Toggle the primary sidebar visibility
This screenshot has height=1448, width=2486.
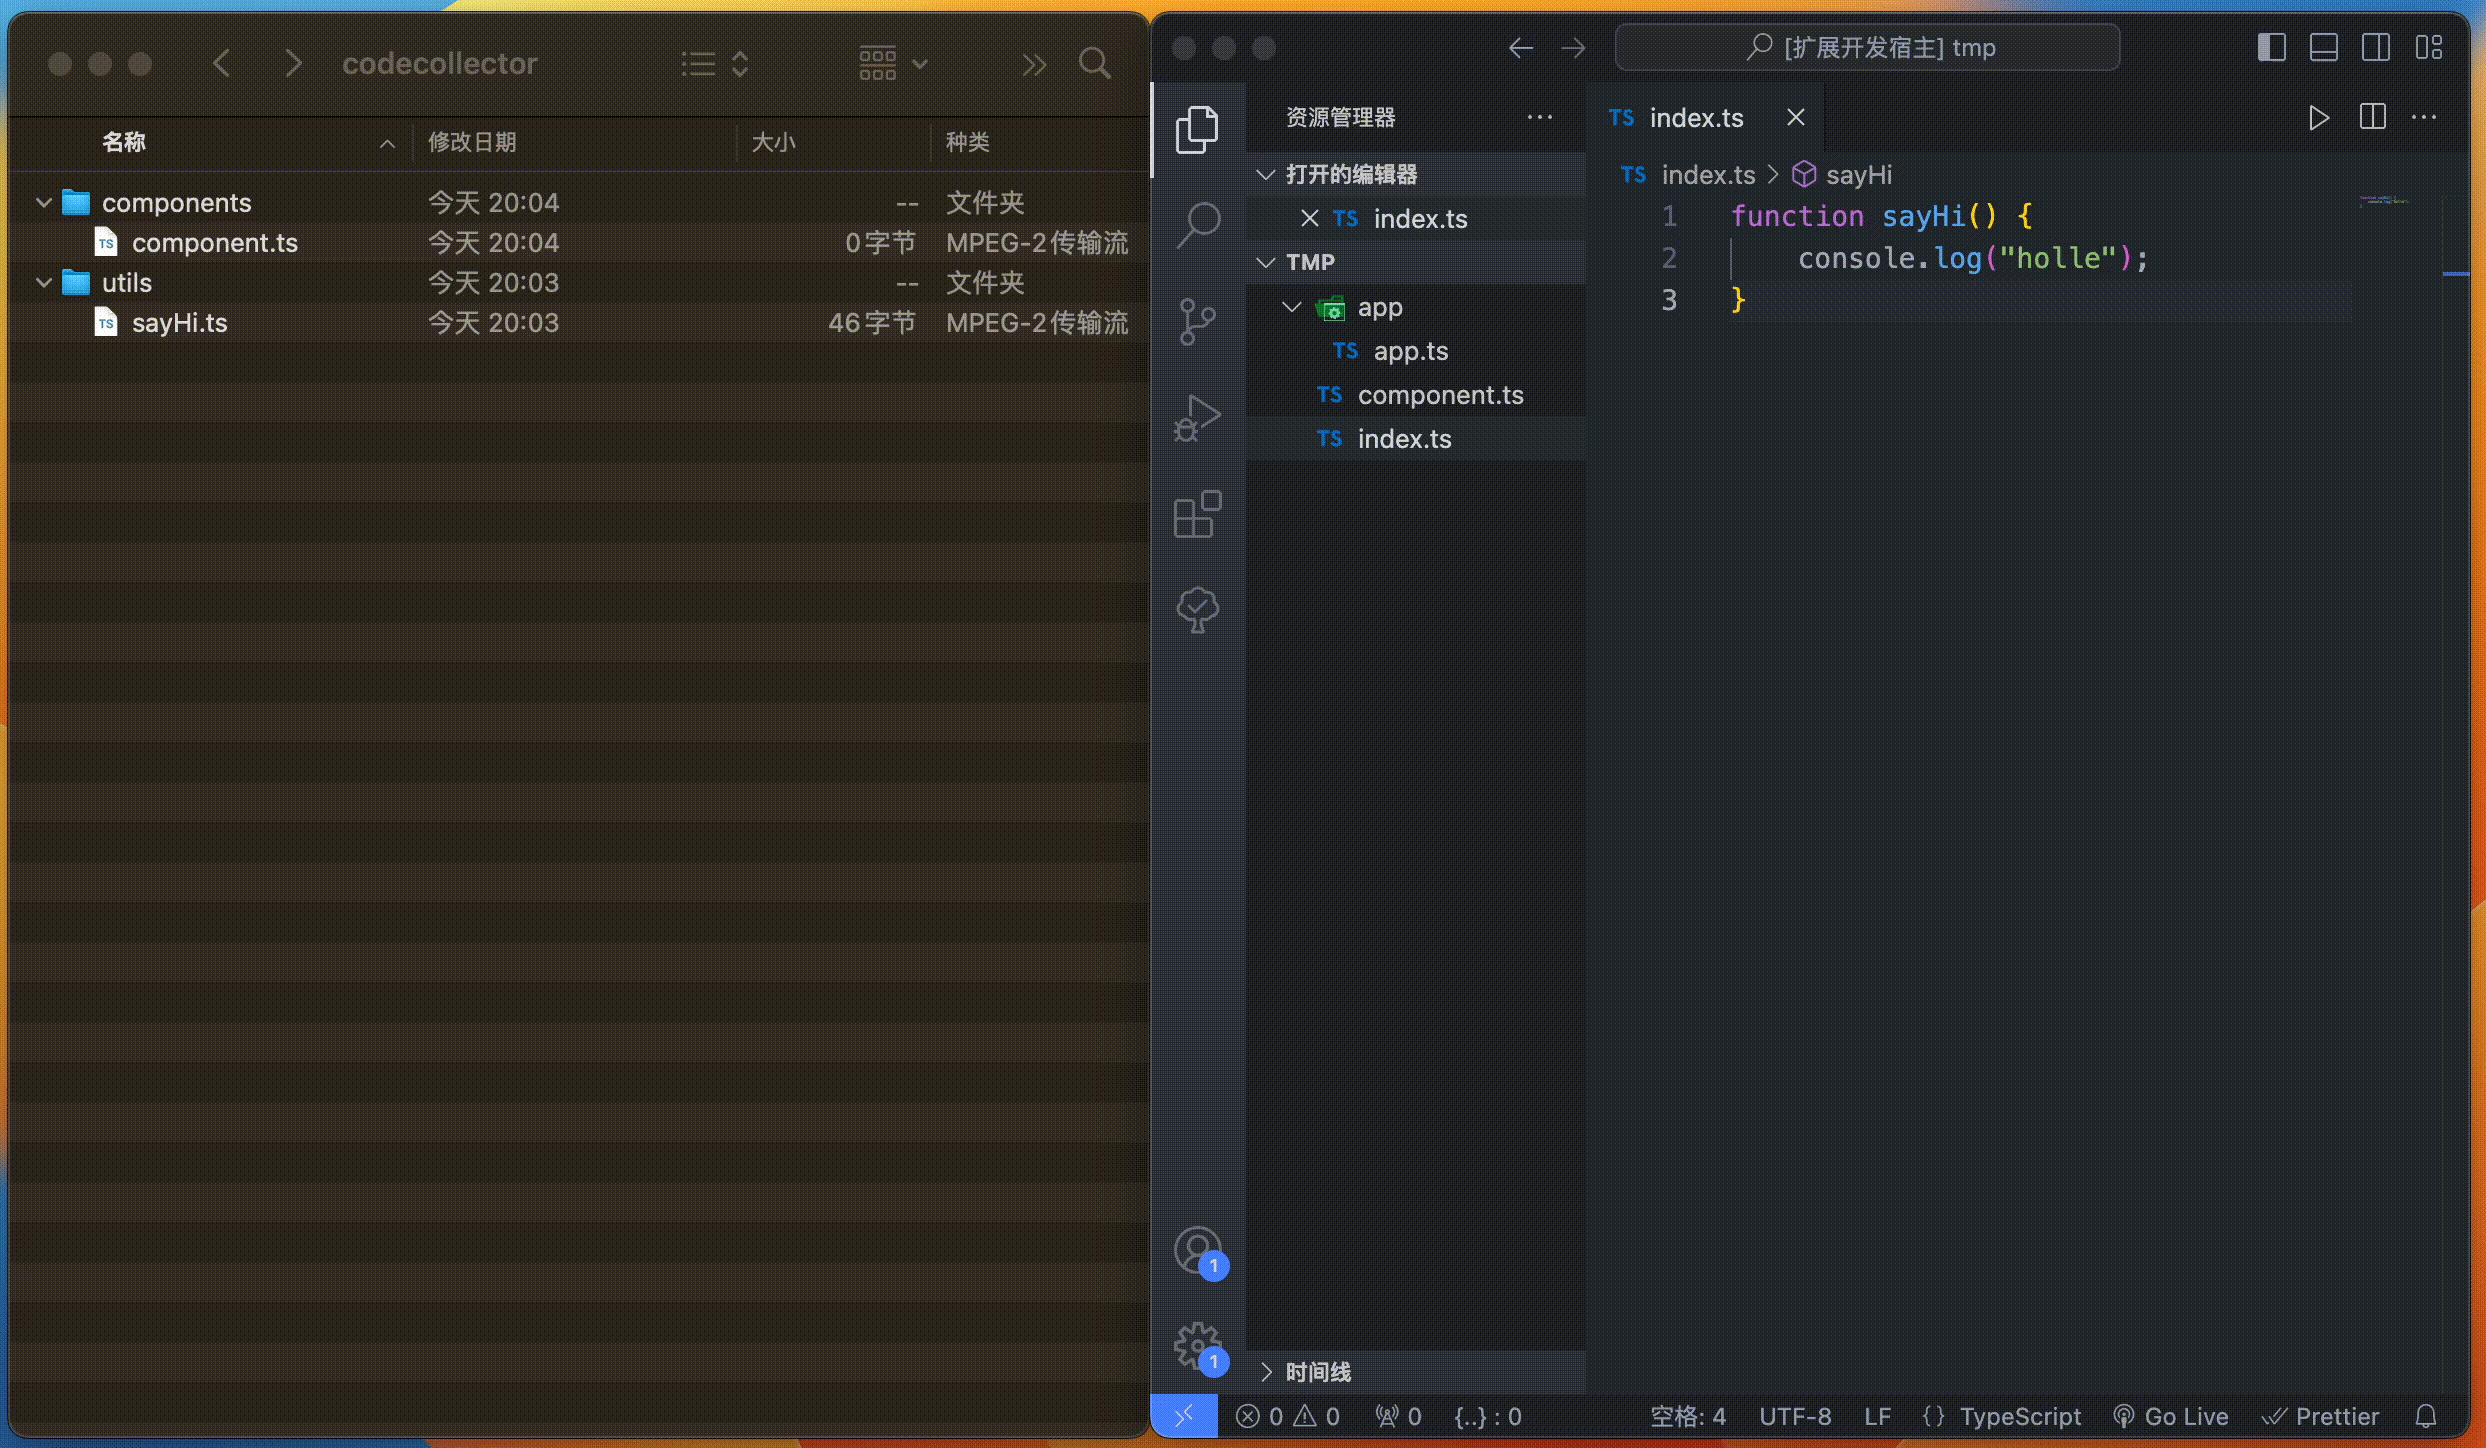pos(2271,46)
